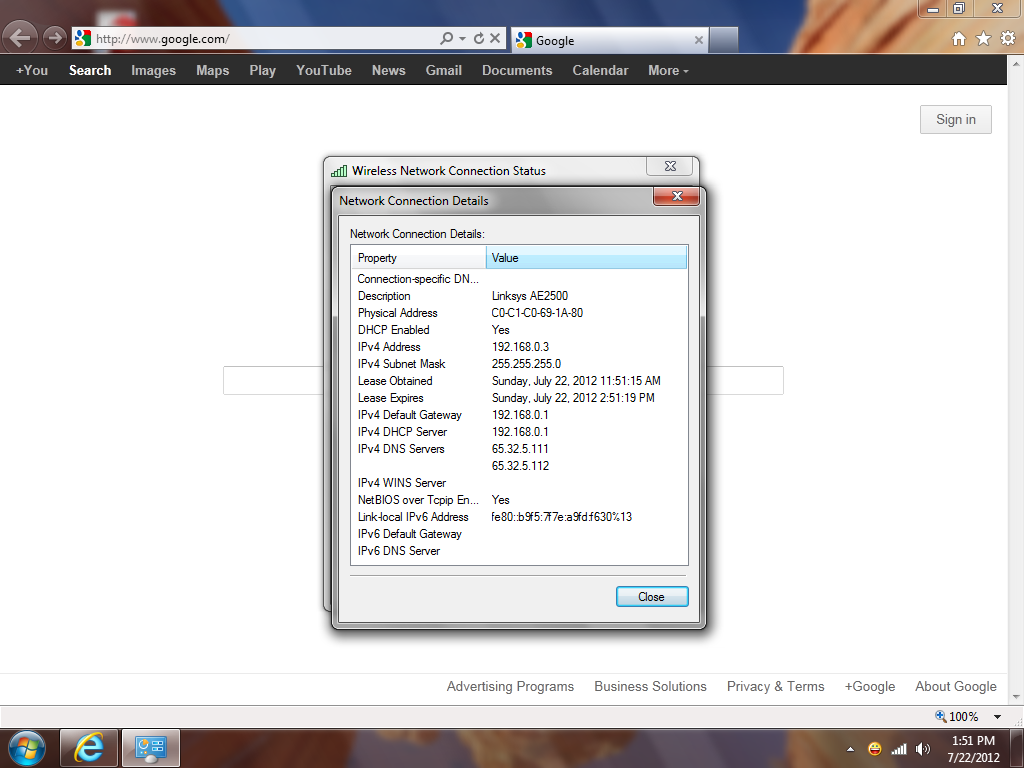Open YouTube from the Google bar
The image size is (1024, 768).
(323, 70)
